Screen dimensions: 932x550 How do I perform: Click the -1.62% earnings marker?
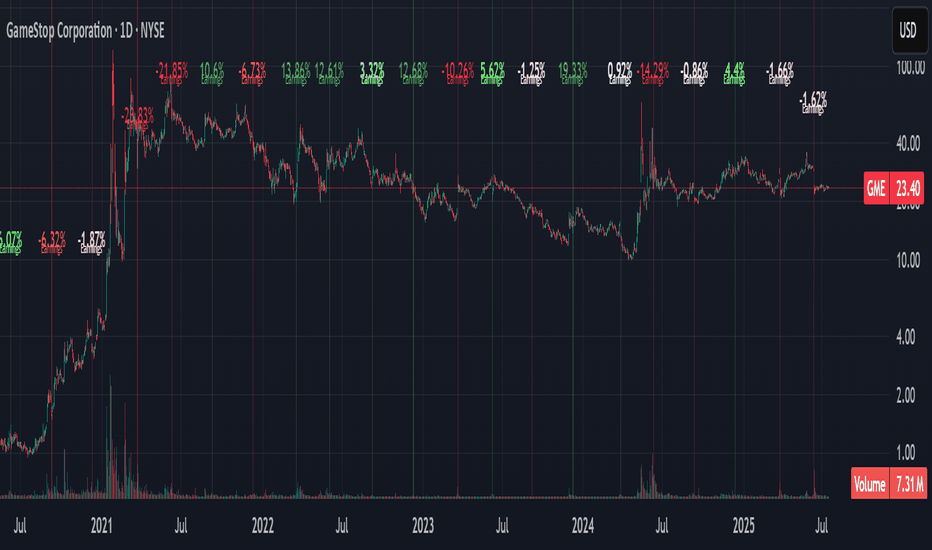tap(813, 102)
